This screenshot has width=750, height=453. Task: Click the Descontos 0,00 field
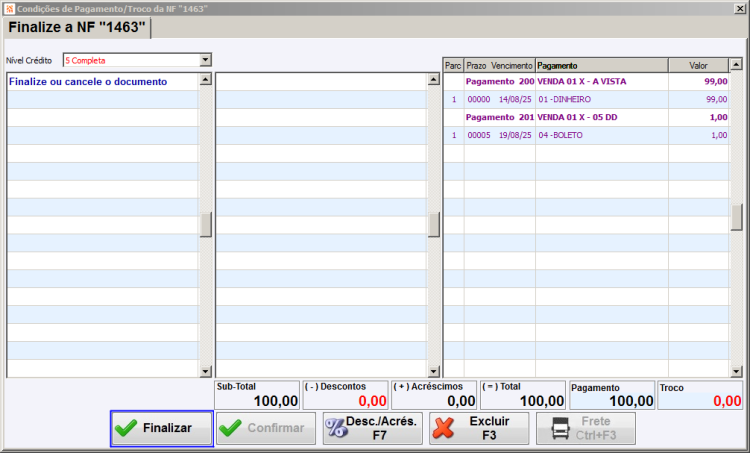[345, 395]
